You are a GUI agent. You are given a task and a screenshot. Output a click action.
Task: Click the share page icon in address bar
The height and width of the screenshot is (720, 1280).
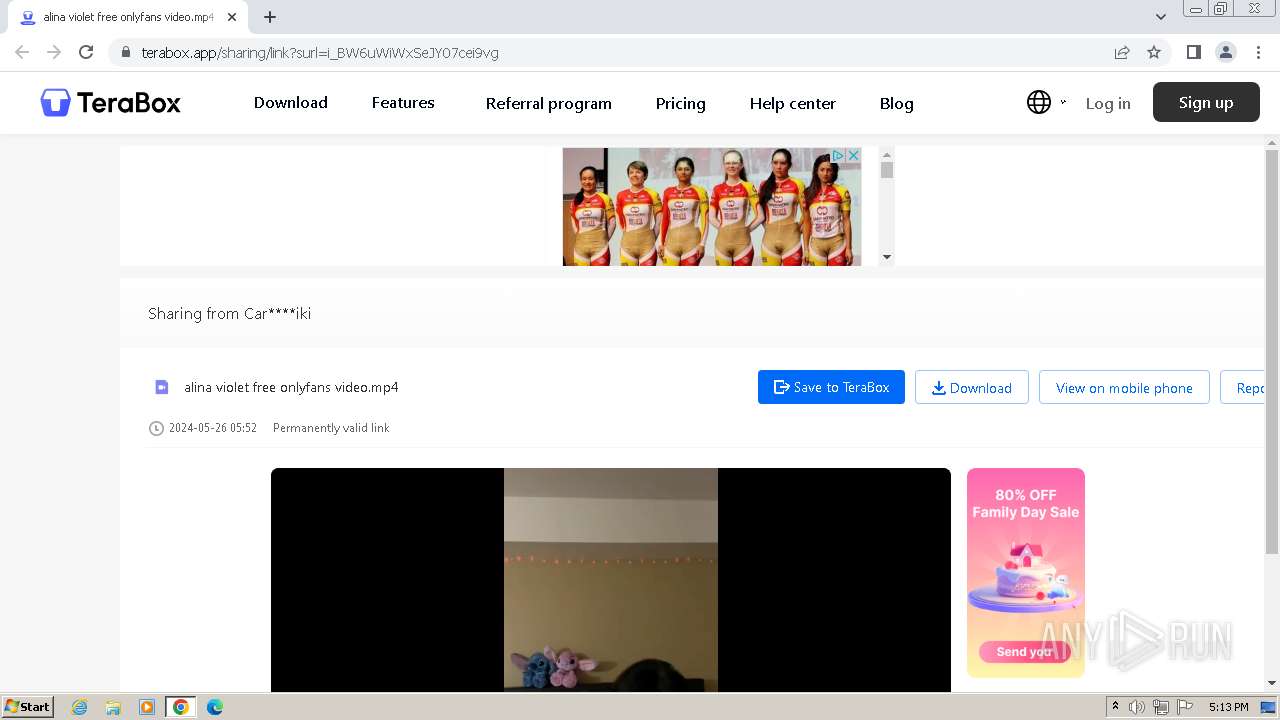tap(1122, 52)
